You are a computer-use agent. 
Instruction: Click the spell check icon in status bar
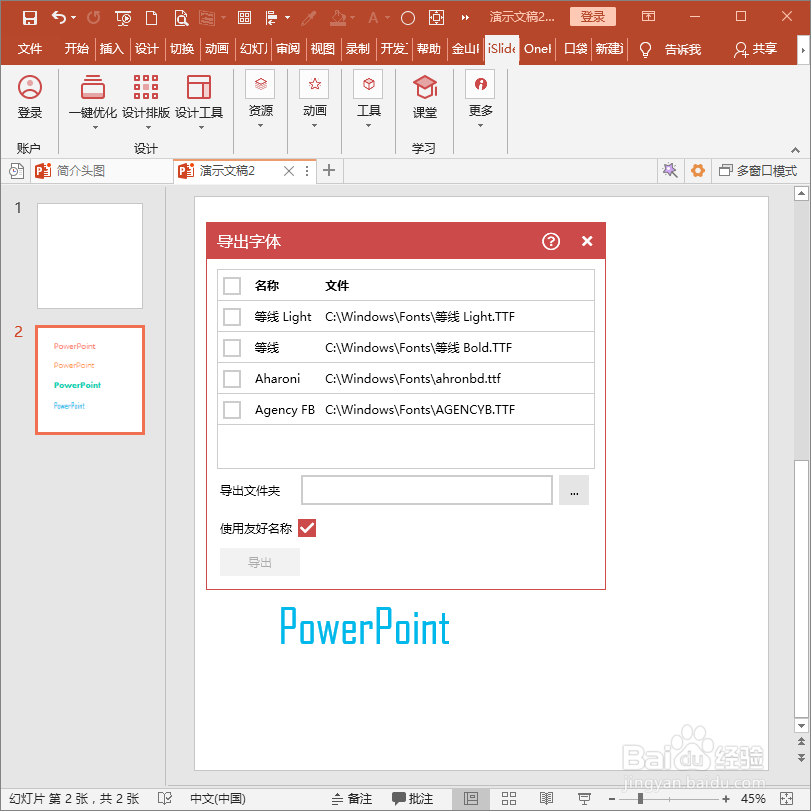pos(164,799)
